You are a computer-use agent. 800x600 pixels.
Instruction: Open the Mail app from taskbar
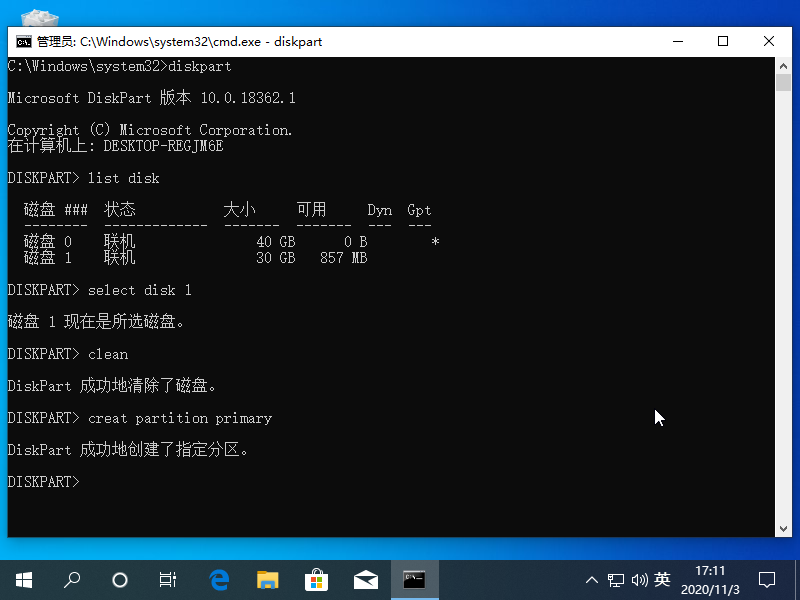366,580
